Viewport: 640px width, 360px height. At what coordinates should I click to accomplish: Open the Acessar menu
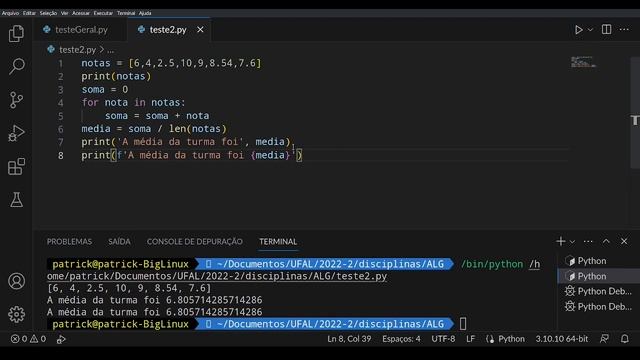coord(81,13)
